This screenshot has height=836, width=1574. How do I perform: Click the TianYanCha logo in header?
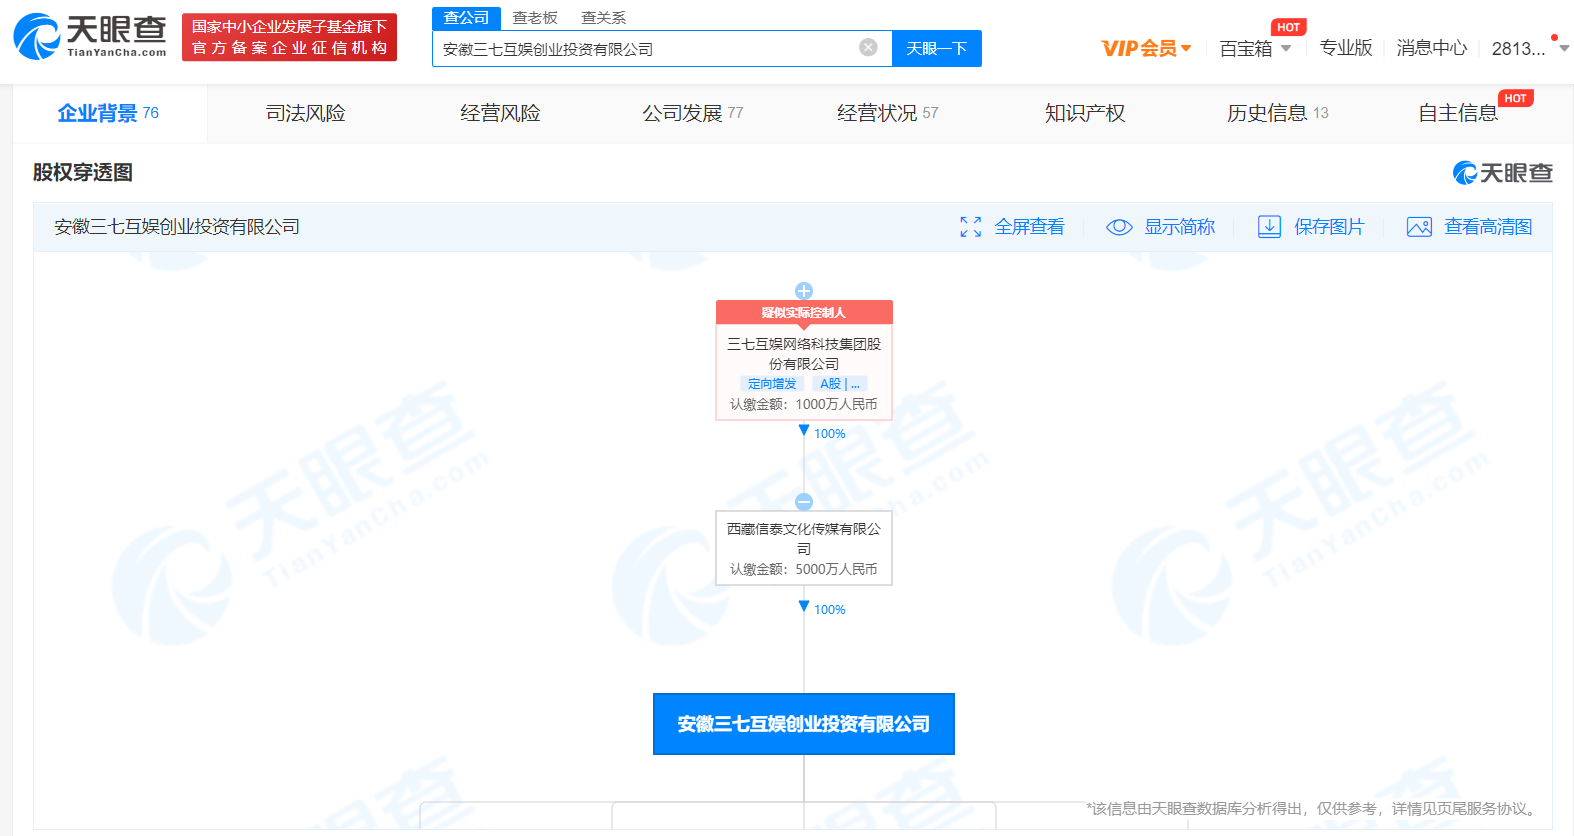click(x=90, y=37)
